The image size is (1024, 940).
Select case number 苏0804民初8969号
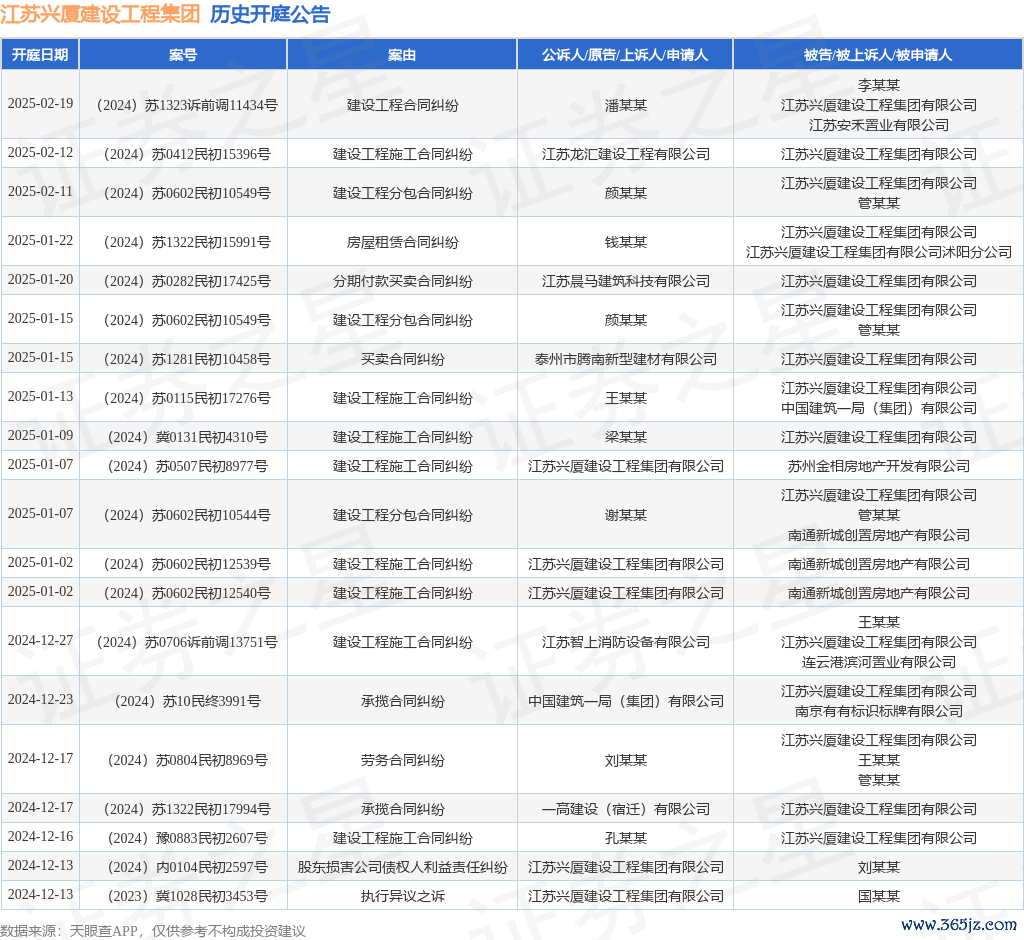pos(187,760)
